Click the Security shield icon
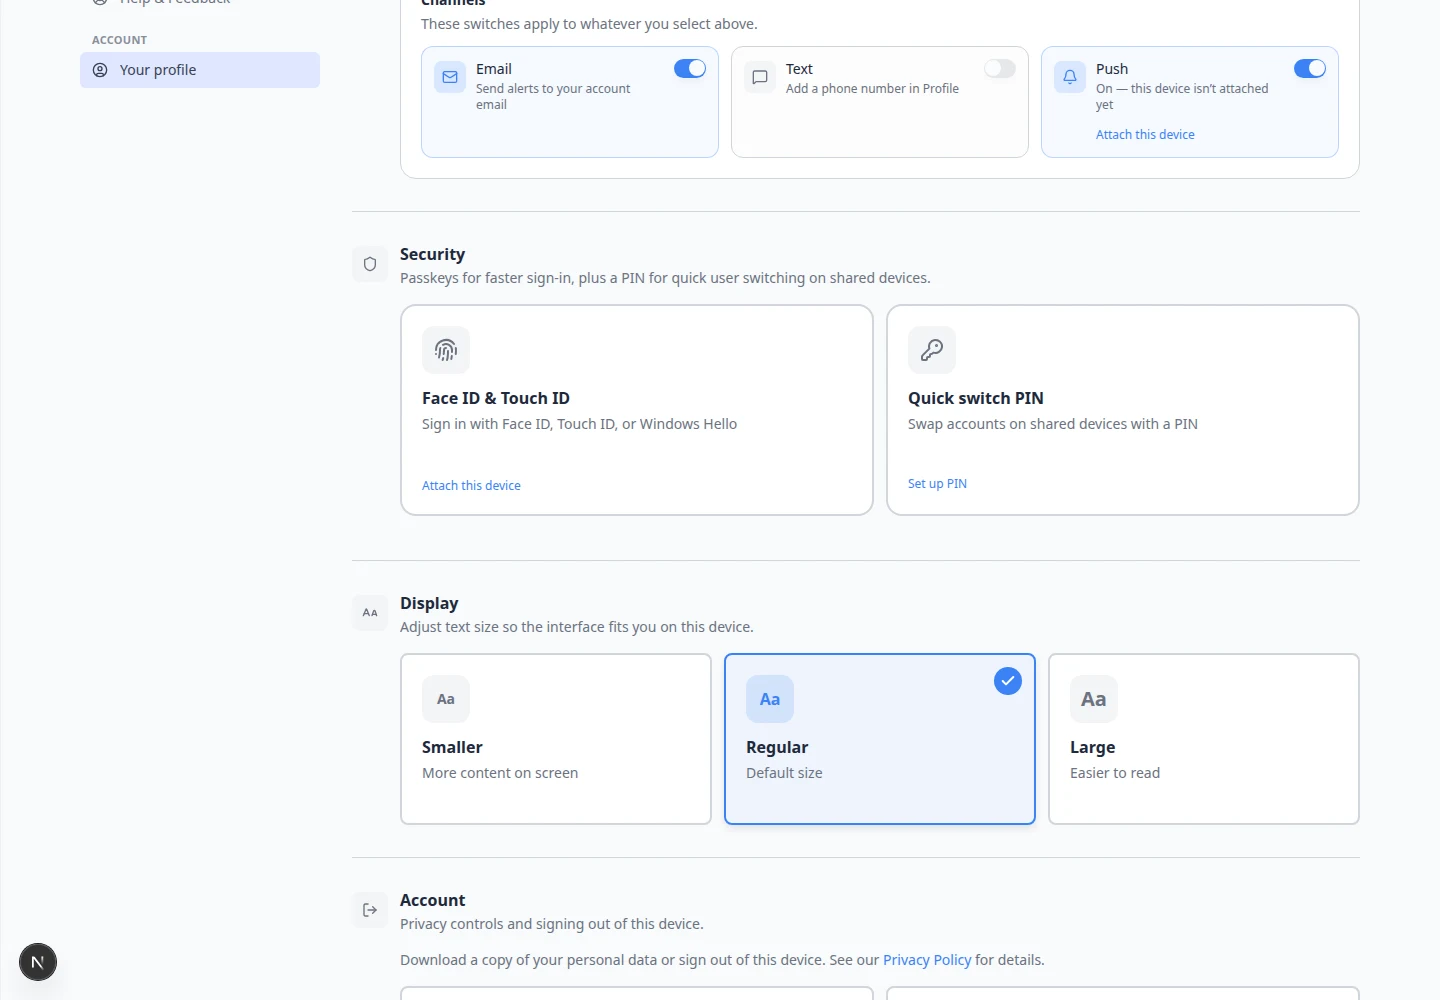This screenshot has height=1000, width=1440. click(370, 264)
